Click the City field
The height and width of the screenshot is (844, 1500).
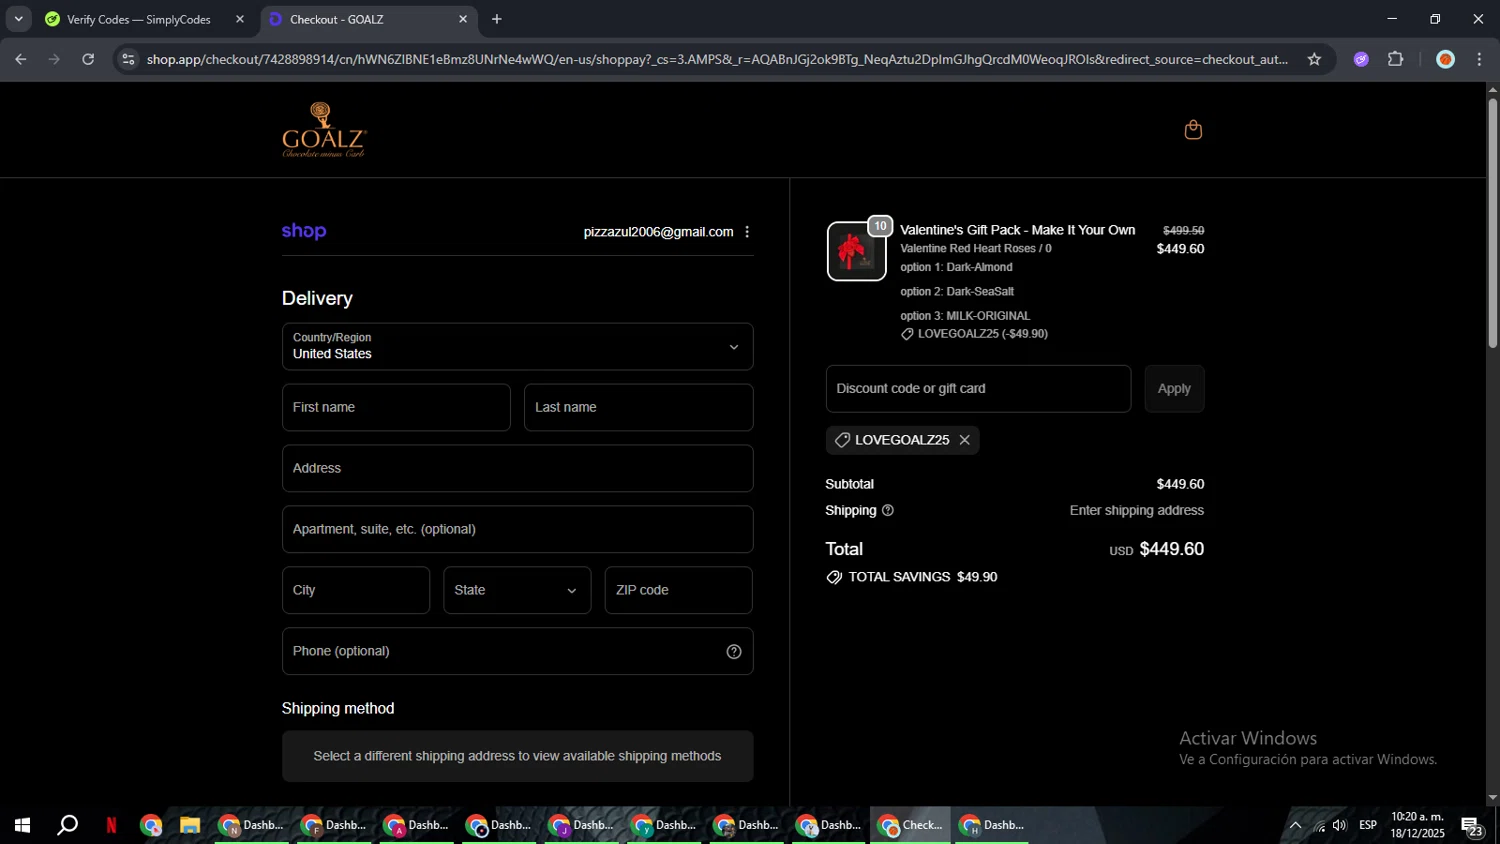356,590
